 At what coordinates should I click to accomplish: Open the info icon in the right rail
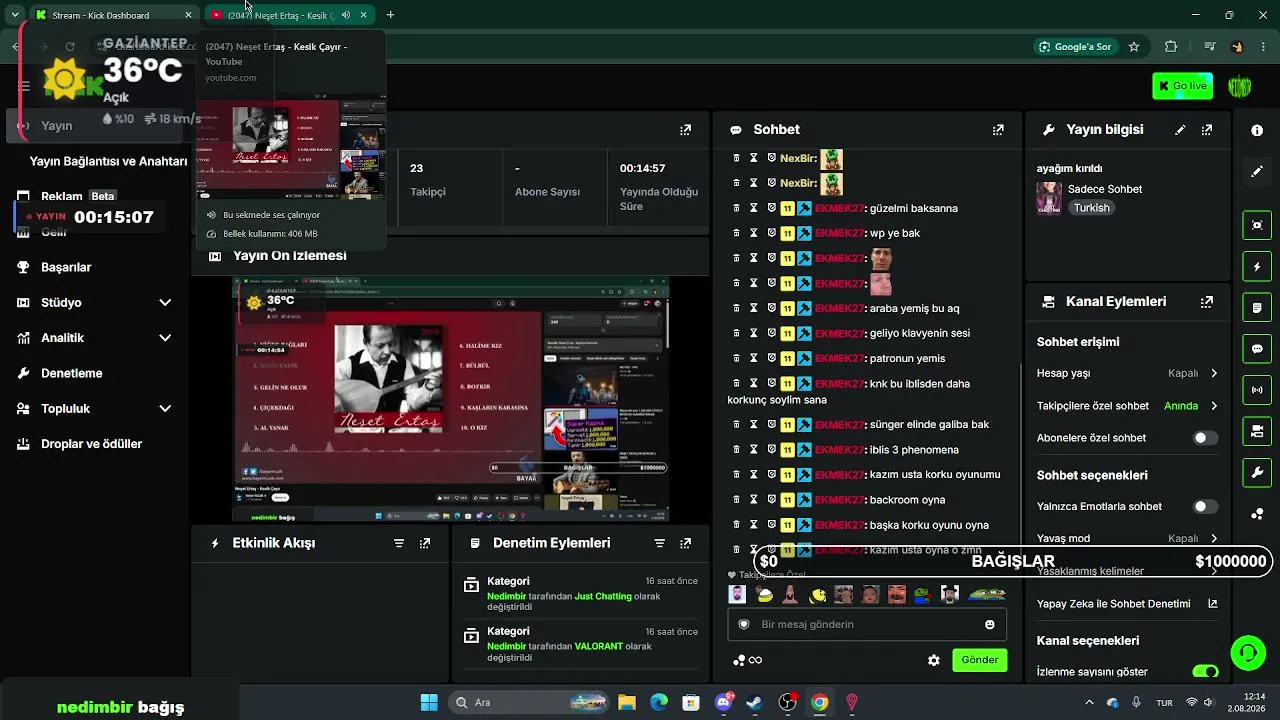click(1257, 131)
